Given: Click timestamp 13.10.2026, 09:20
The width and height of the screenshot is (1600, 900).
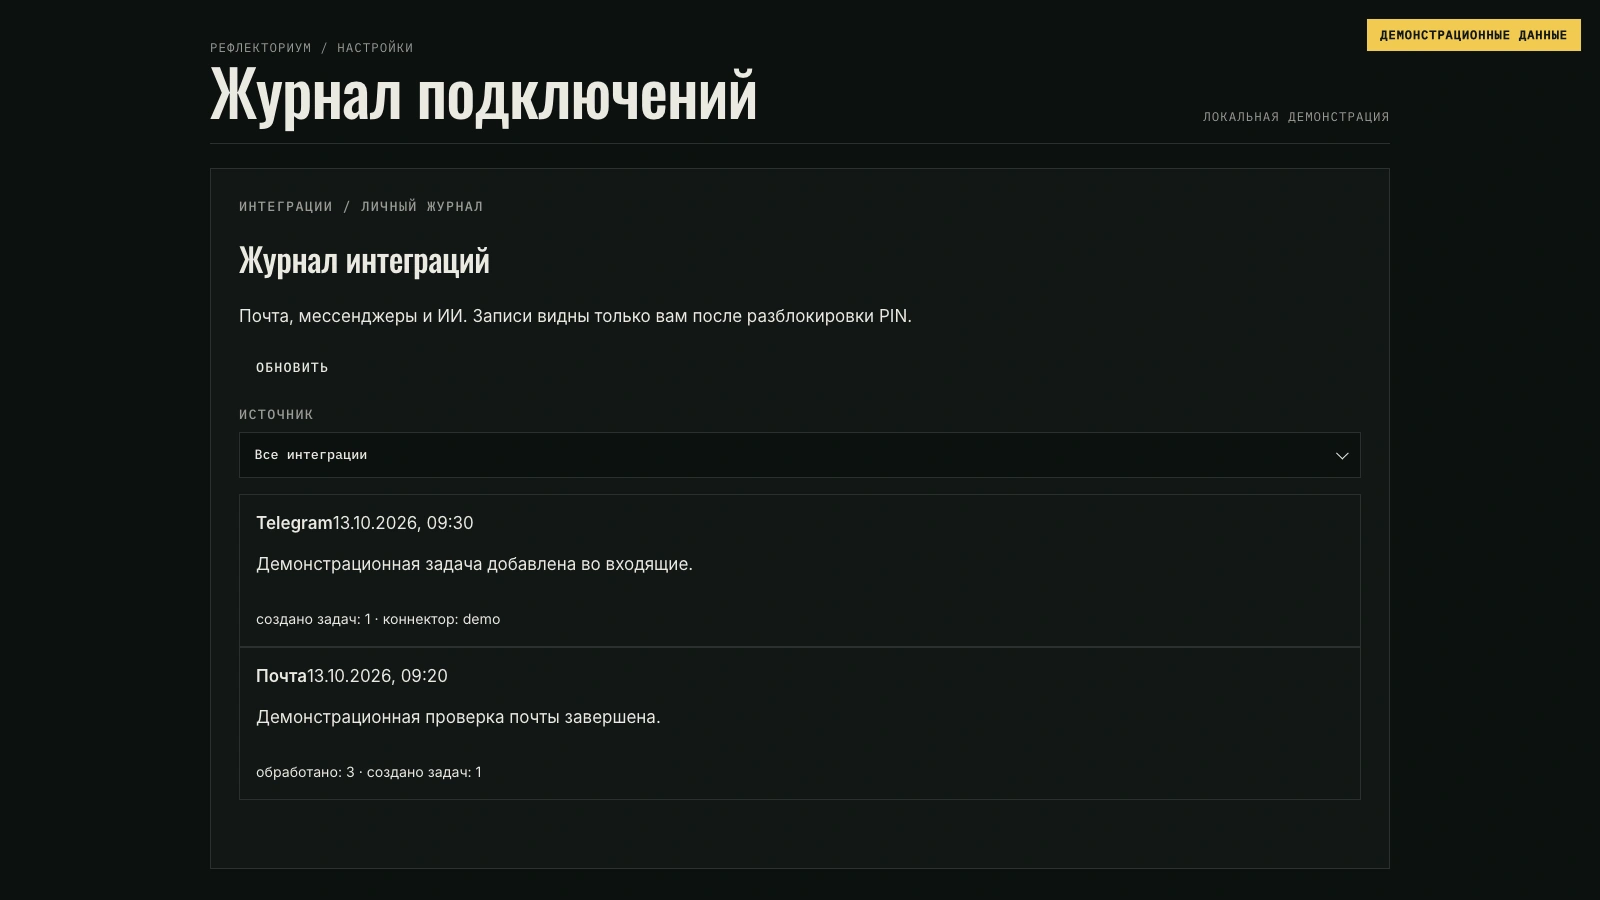Looking at the screenshot, I should tap(377, 676).
